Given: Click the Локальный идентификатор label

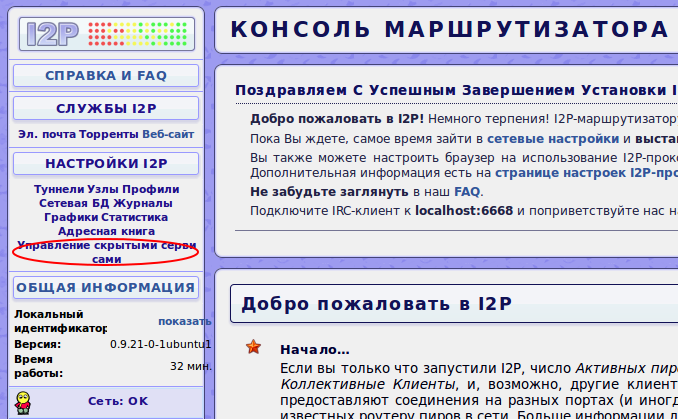Looking at the screenshot, I should [61, 321].
